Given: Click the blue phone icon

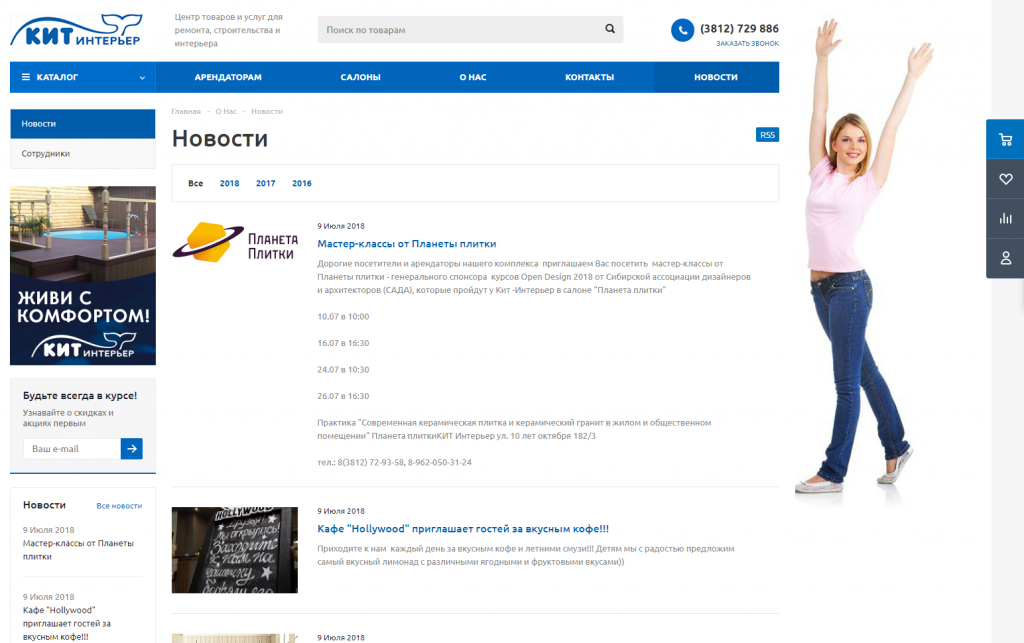Looking at the screenshot, I should 682,30.
